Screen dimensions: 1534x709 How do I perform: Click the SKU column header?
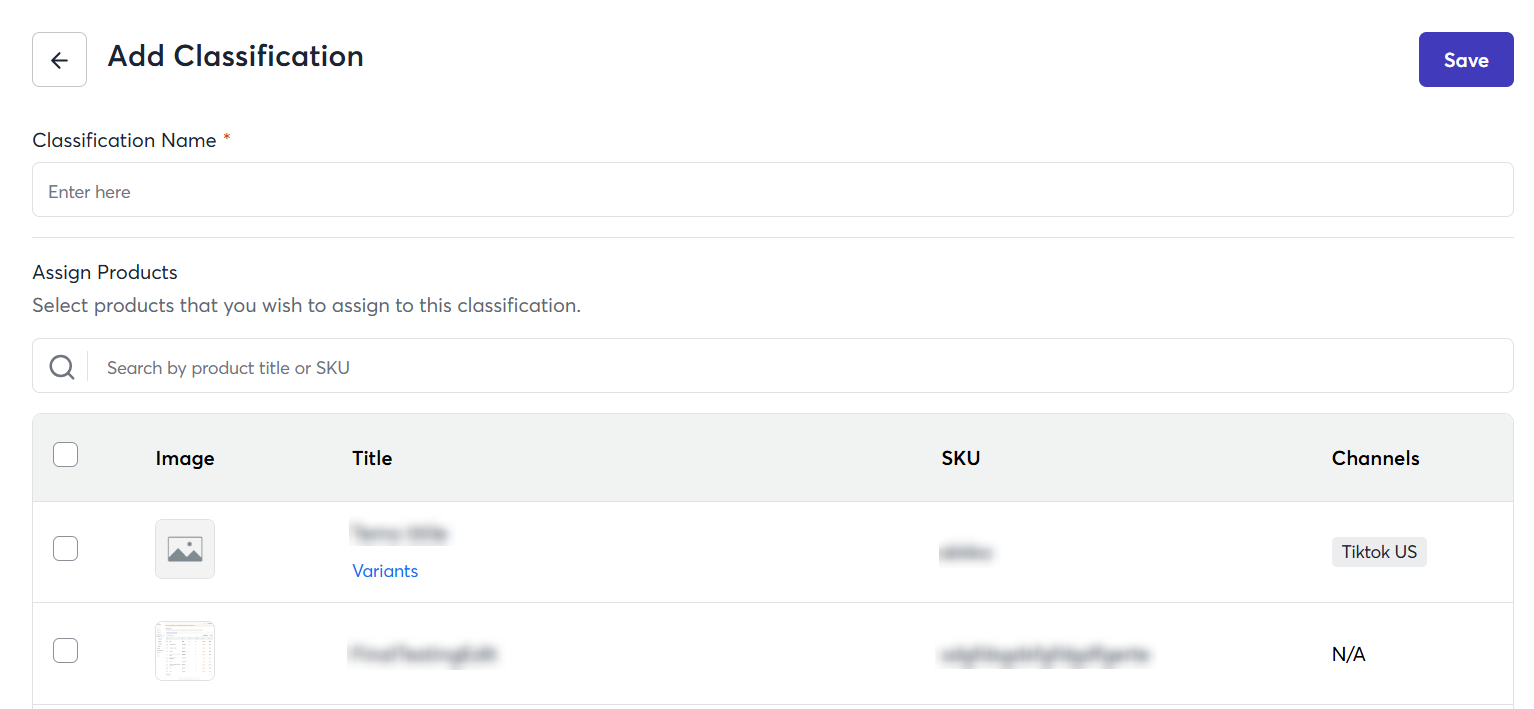tap(960, 458)
